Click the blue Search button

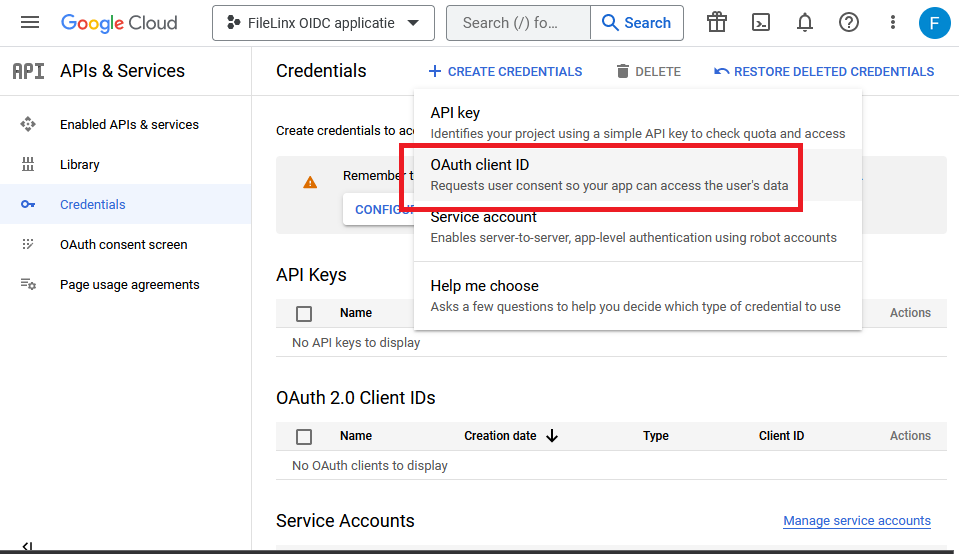point(637,23)
